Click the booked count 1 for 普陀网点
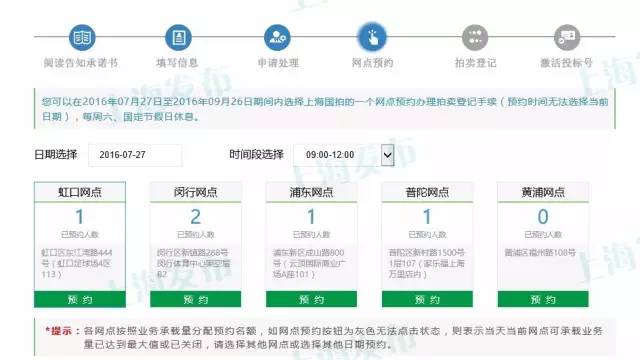This screenshot has height=360, width=640. 427,217
